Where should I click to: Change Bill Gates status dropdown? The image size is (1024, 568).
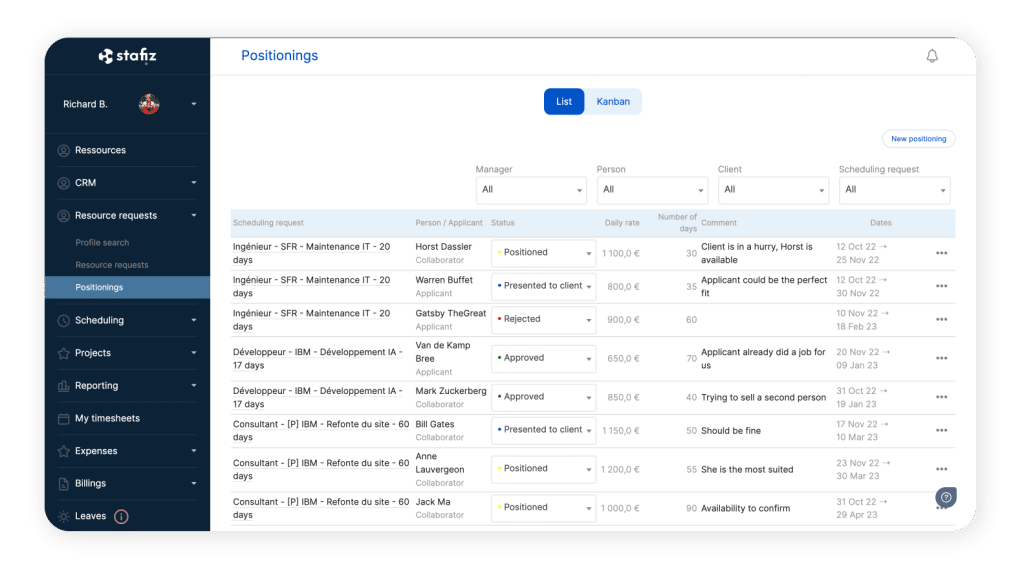tap(543, 430)
